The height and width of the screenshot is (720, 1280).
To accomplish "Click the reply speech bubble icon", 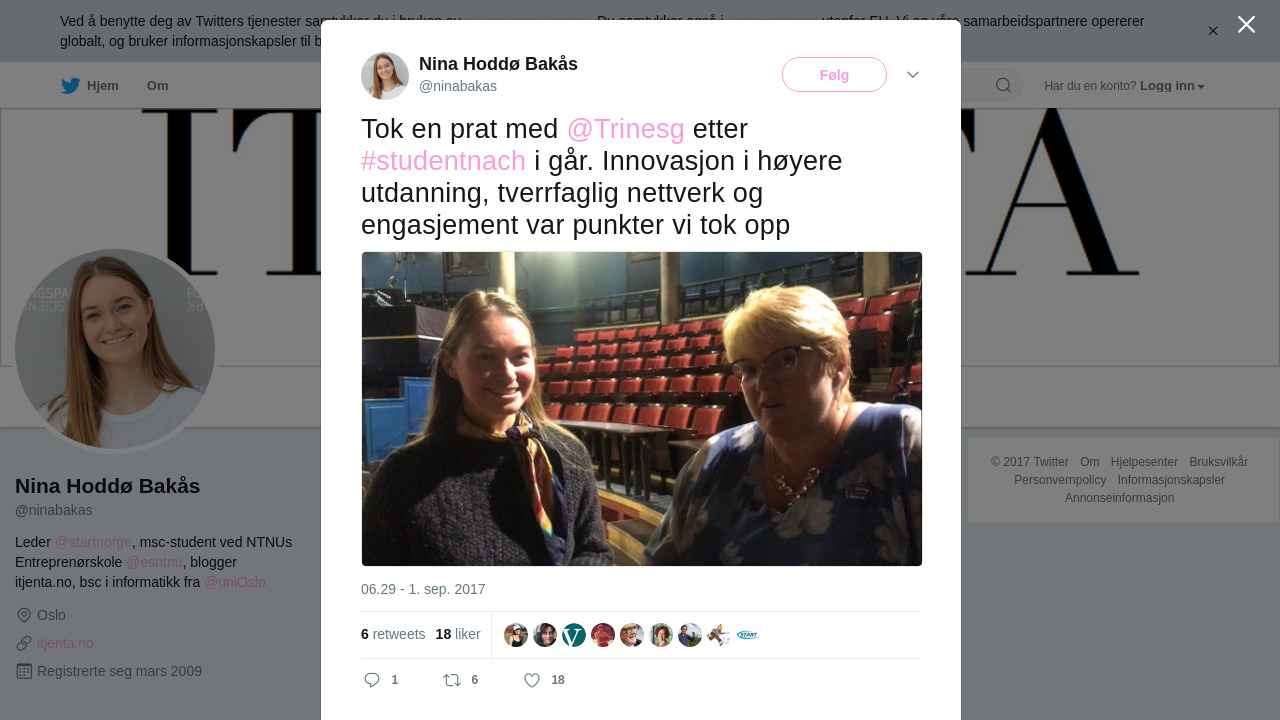I will click(x=372, y=680).
